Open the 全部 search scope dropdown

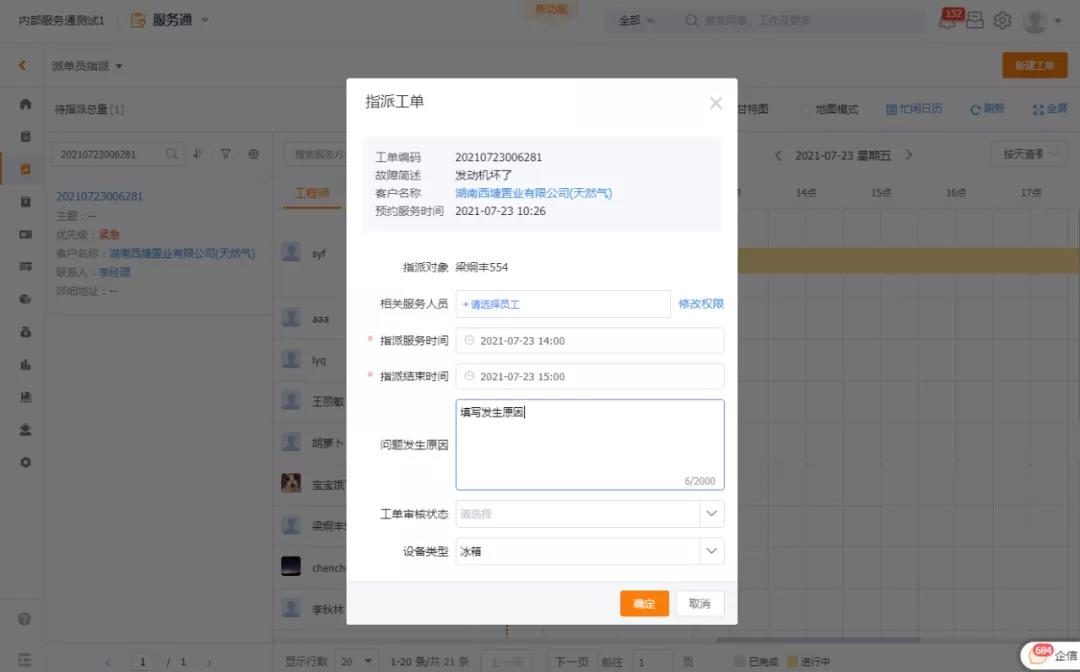(x=636, y=21)
